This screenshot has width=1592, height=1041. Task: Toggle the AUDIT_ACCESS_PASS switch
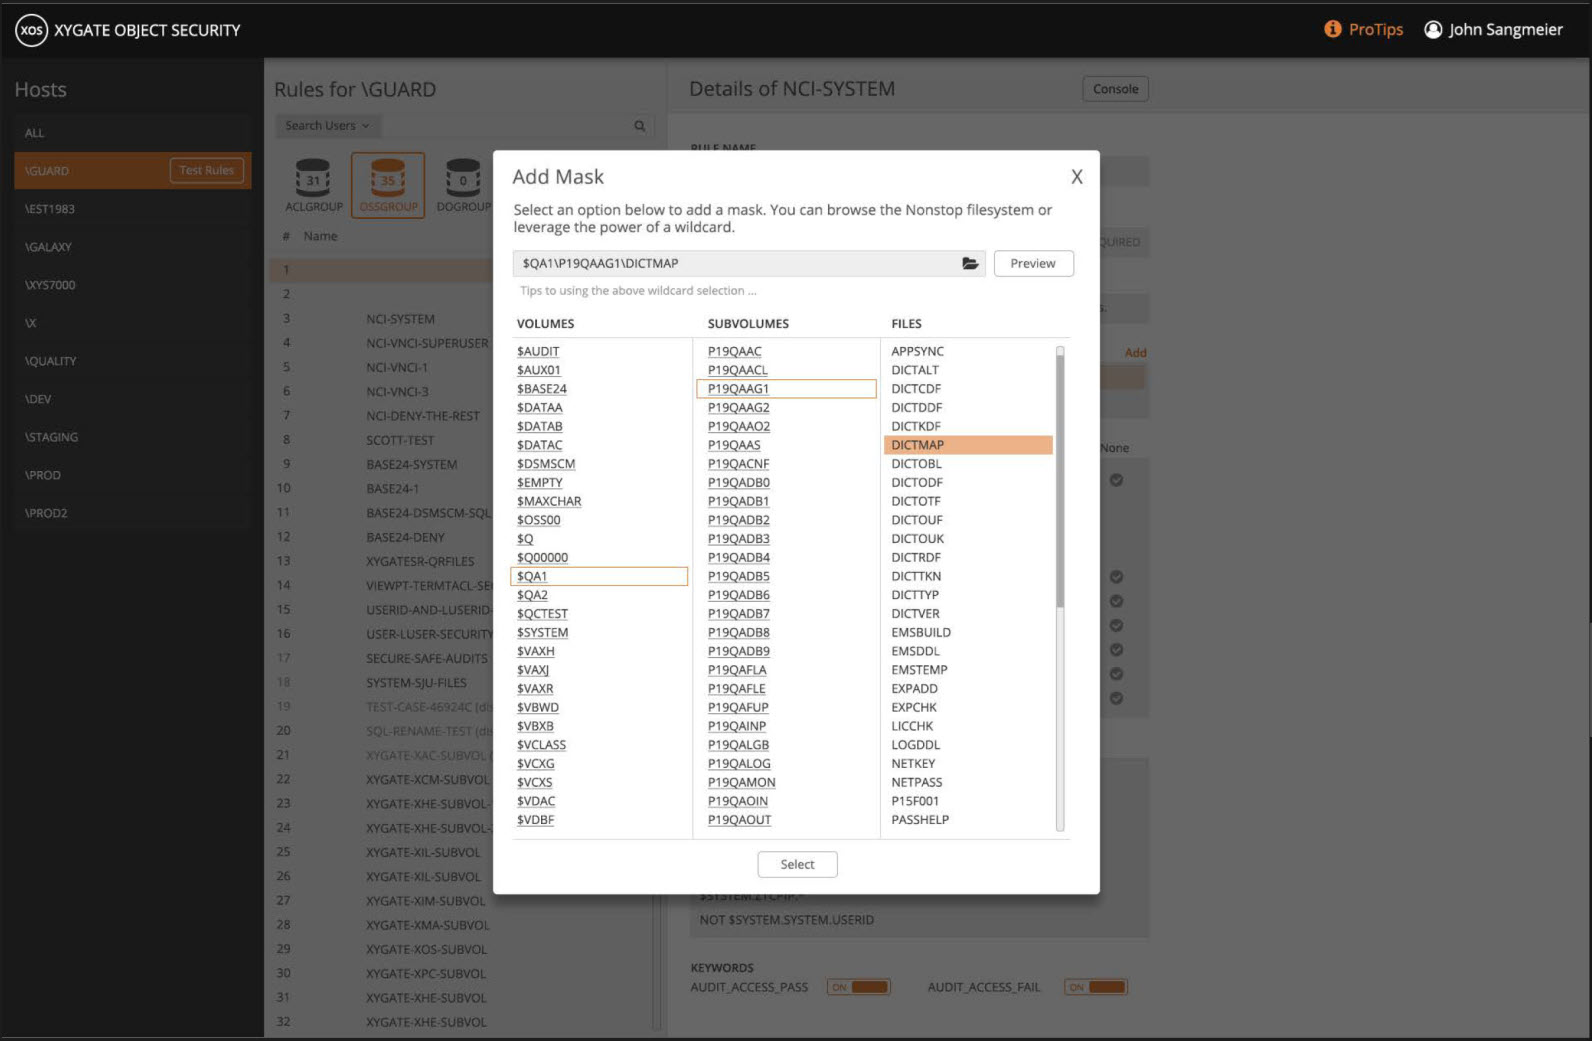coord(859,987)
